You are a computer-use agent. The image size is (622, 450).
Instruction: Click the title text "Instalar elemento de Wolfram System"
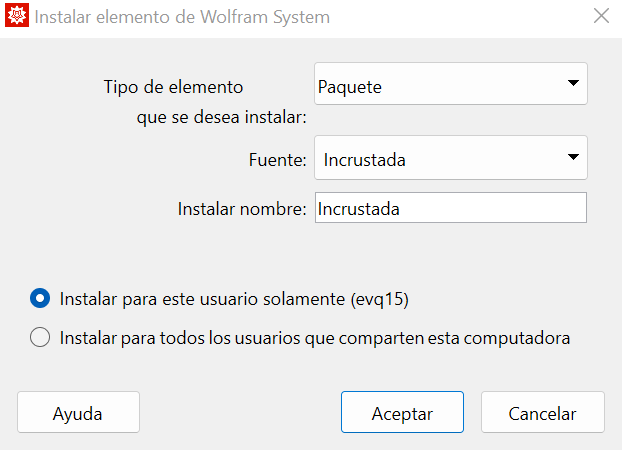pyautogui.click(x=182, y=17)
